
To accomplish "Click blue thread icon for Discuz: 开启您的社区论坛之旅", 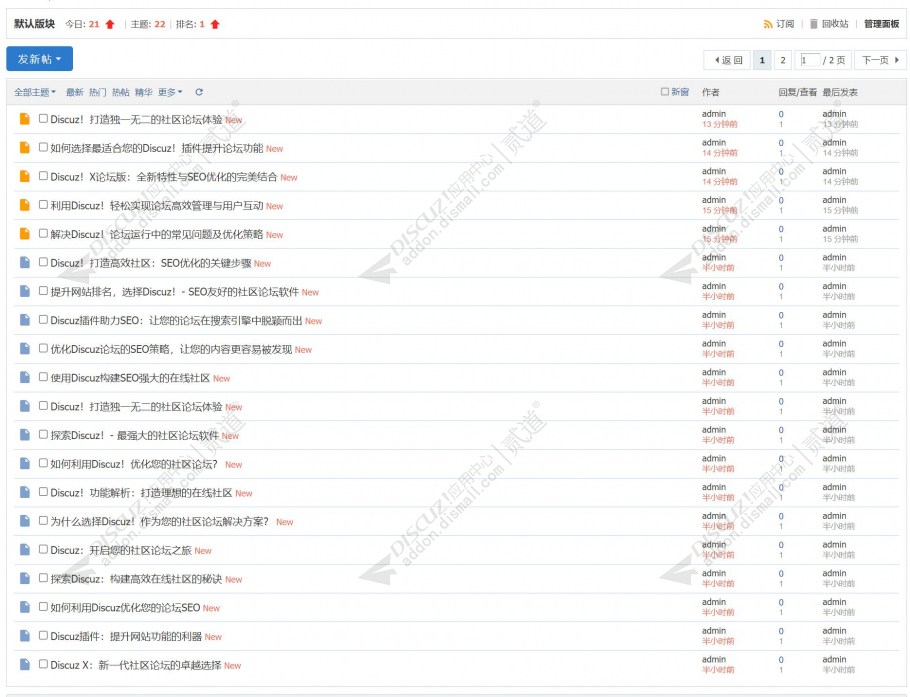I will click(x=24, y=550).
